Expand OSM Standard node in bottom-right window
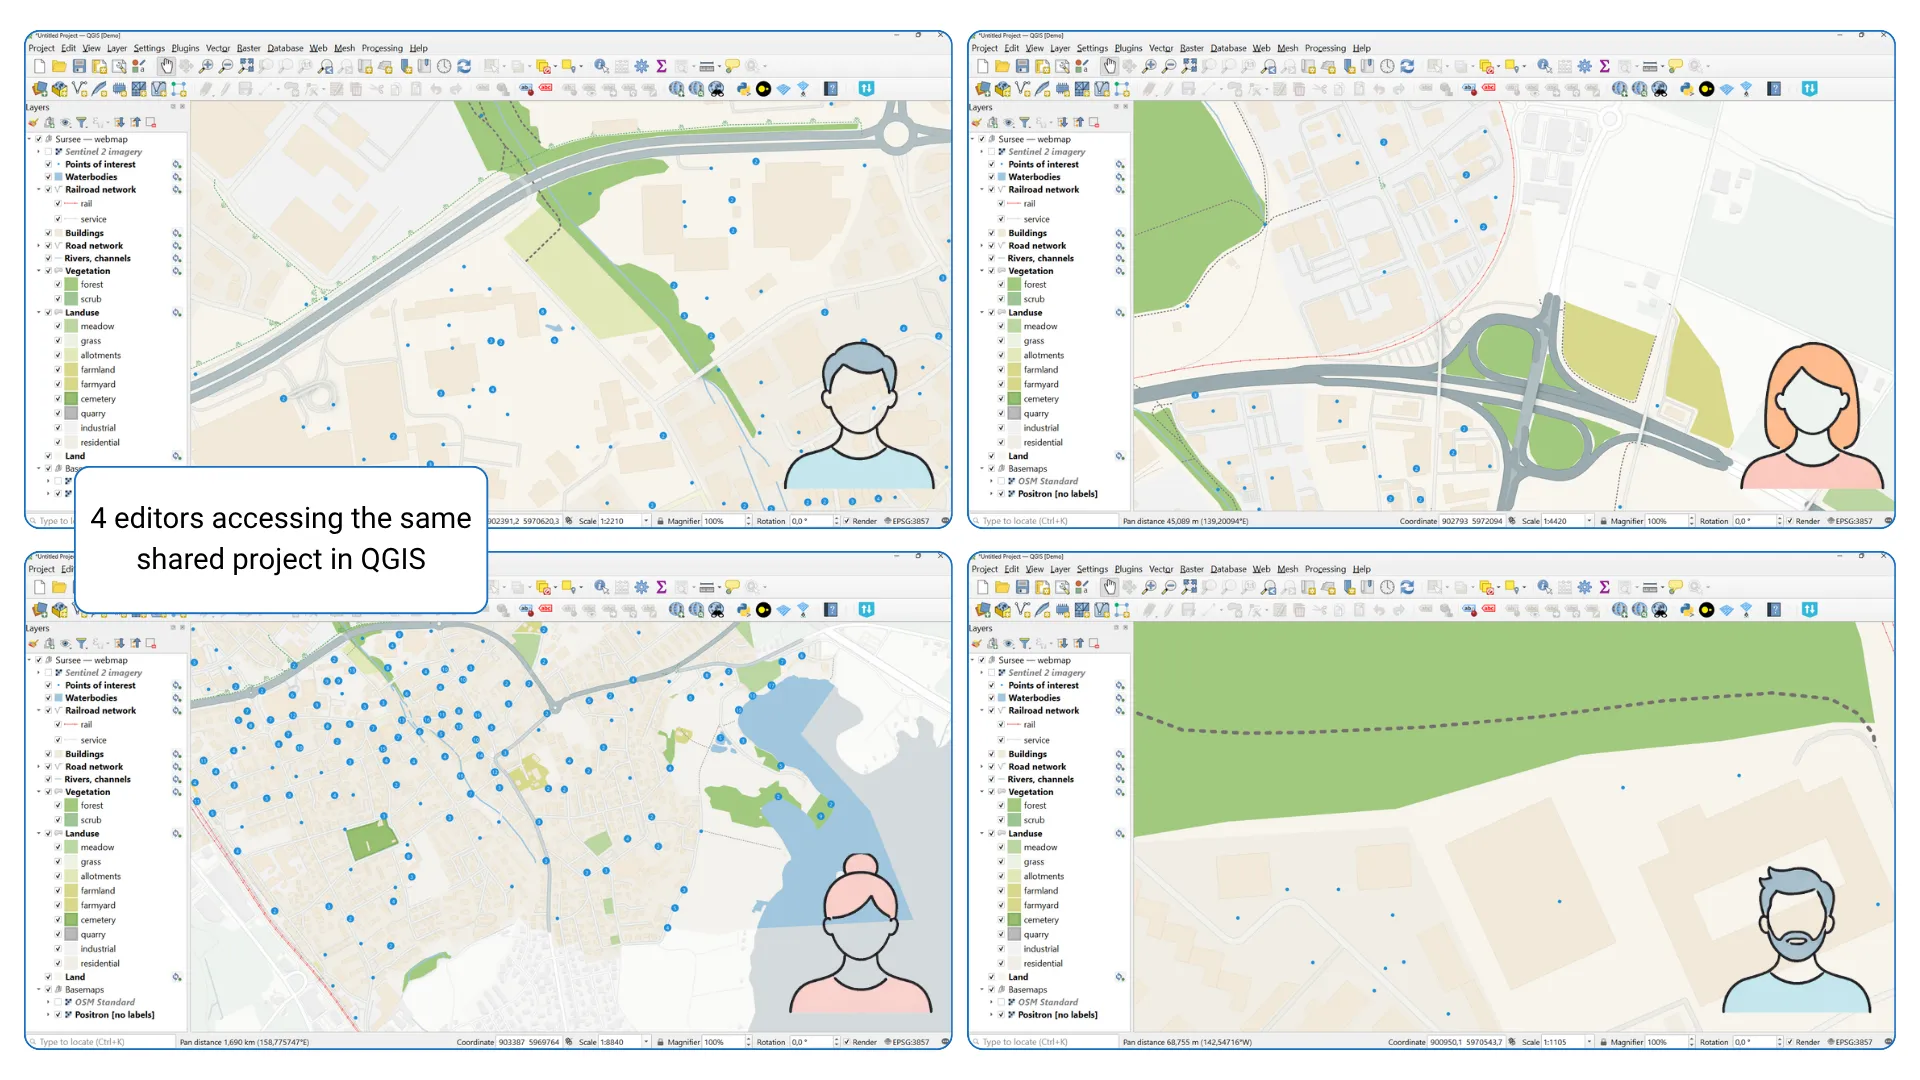Image resolution: width=1920 pixels, height=1080 pixels. pos(991,1002)
